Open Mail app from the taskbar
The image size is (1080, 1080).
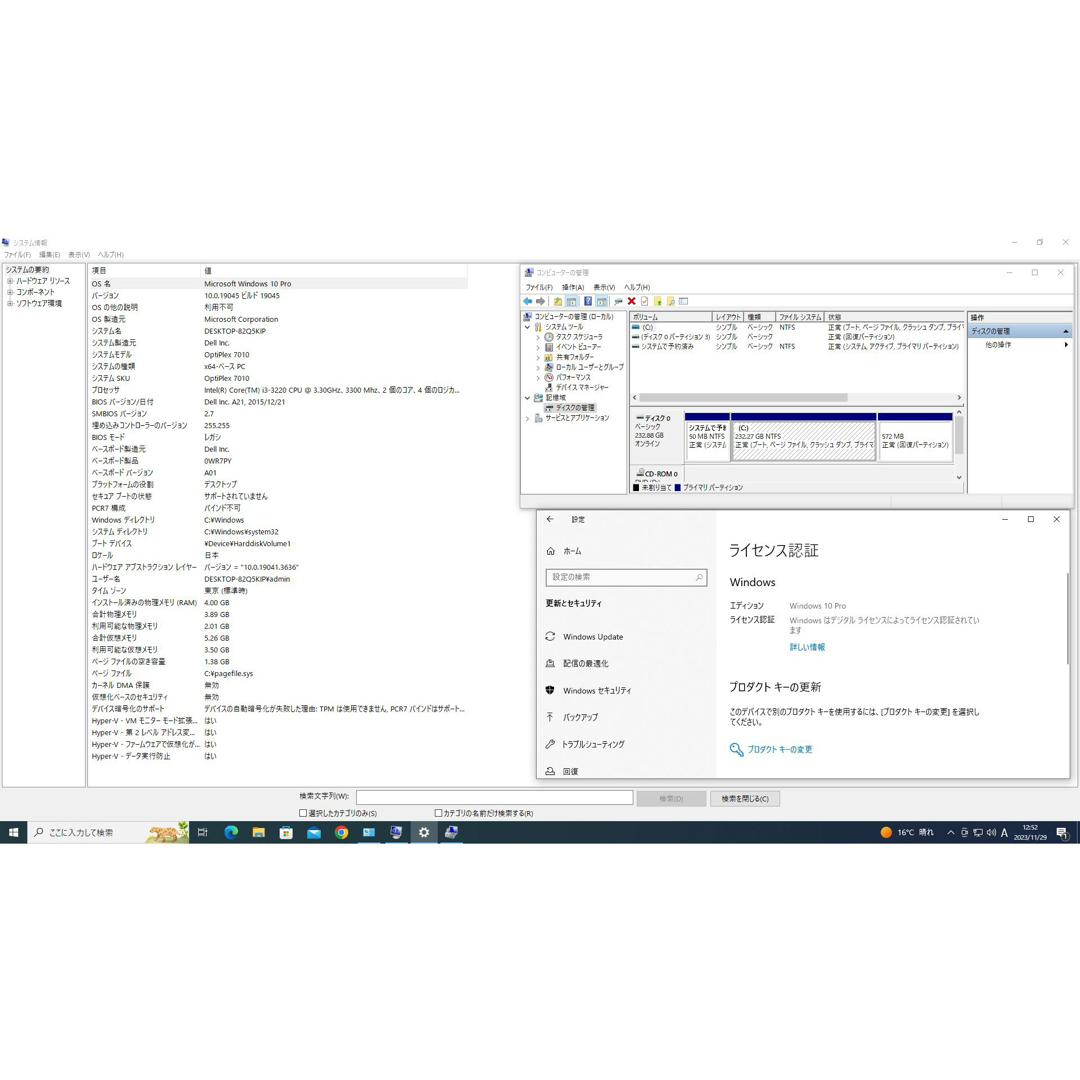(x=314, y=832)
